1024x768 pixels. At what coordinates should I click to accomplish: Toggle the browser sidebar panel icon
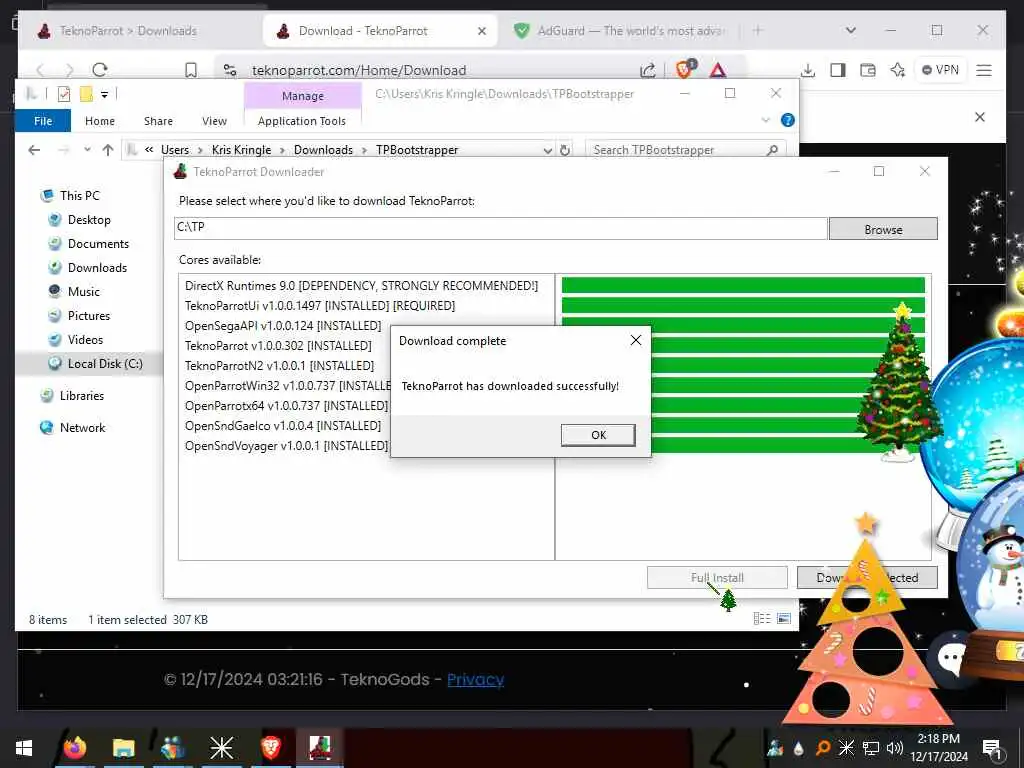point(837,70)
